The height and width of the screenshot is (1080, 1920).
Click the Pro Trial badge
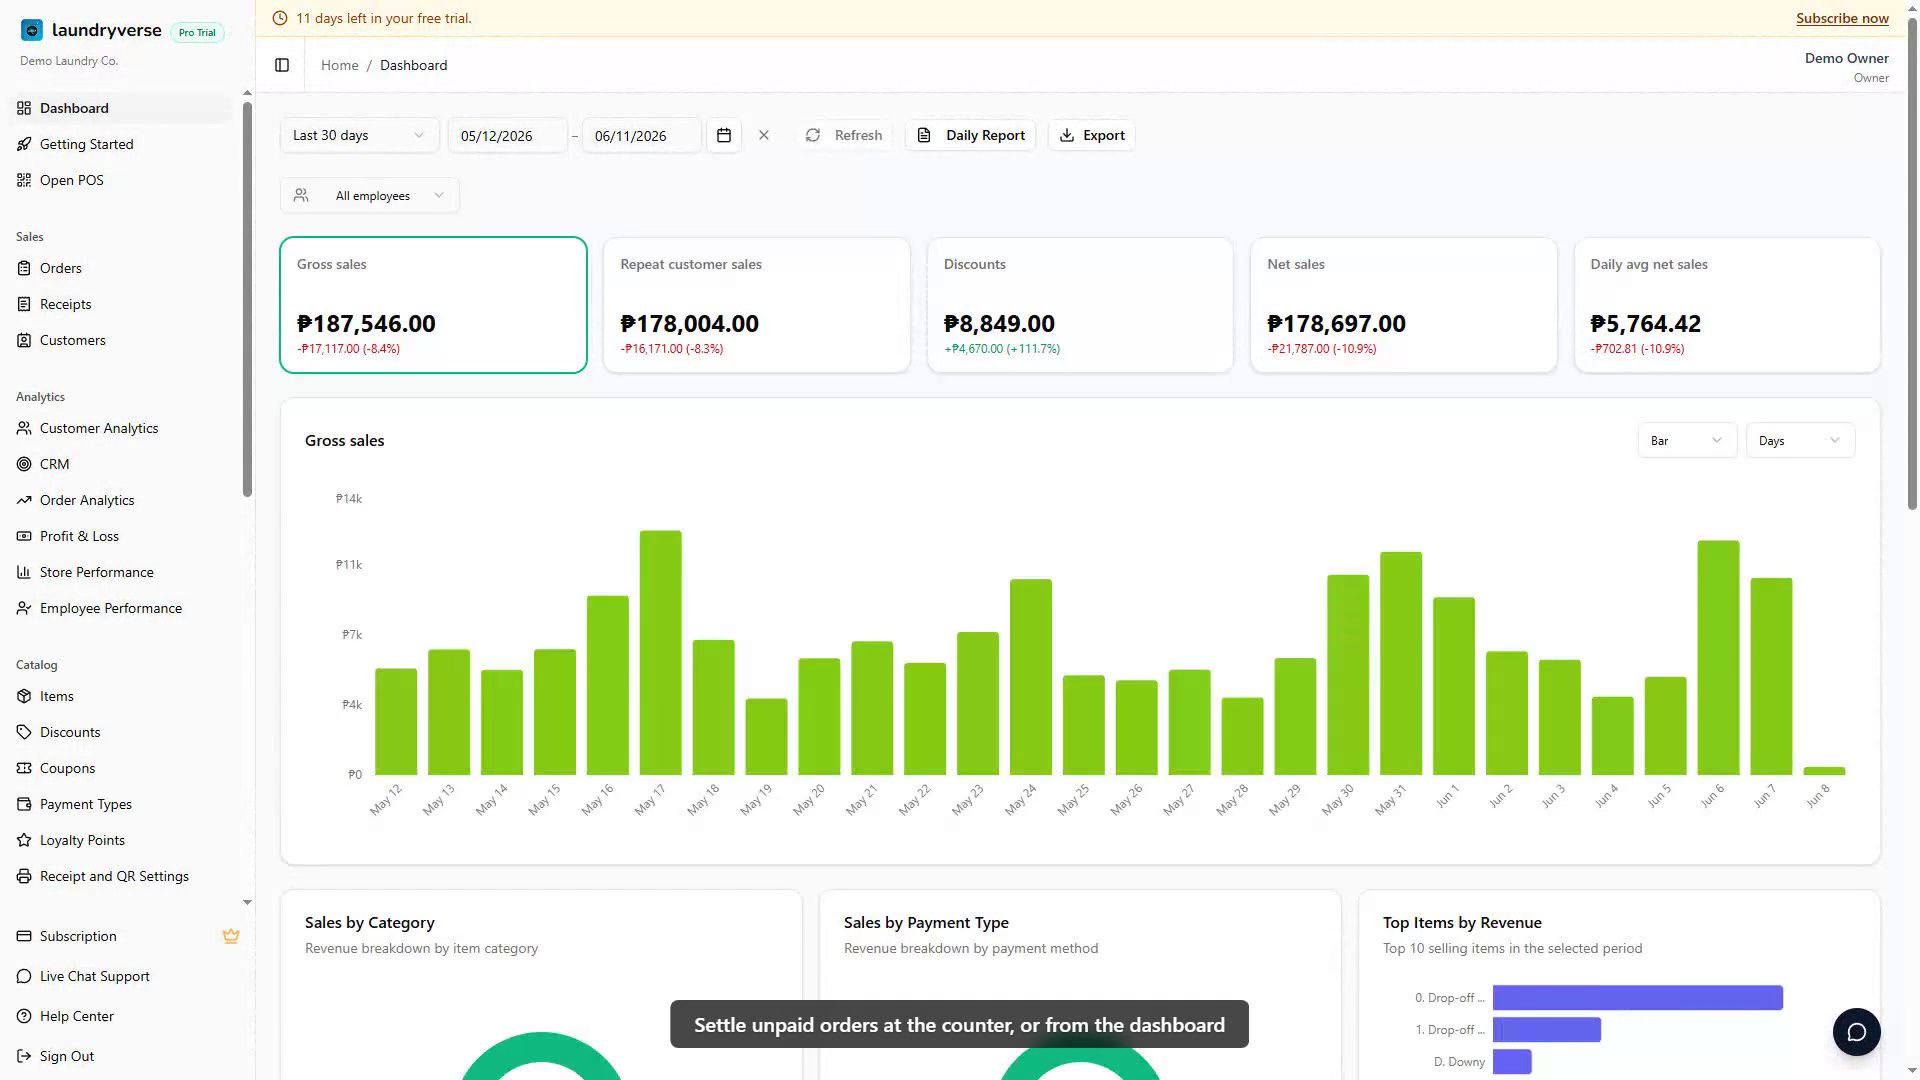pyautogui.click(x=197, y=32)
